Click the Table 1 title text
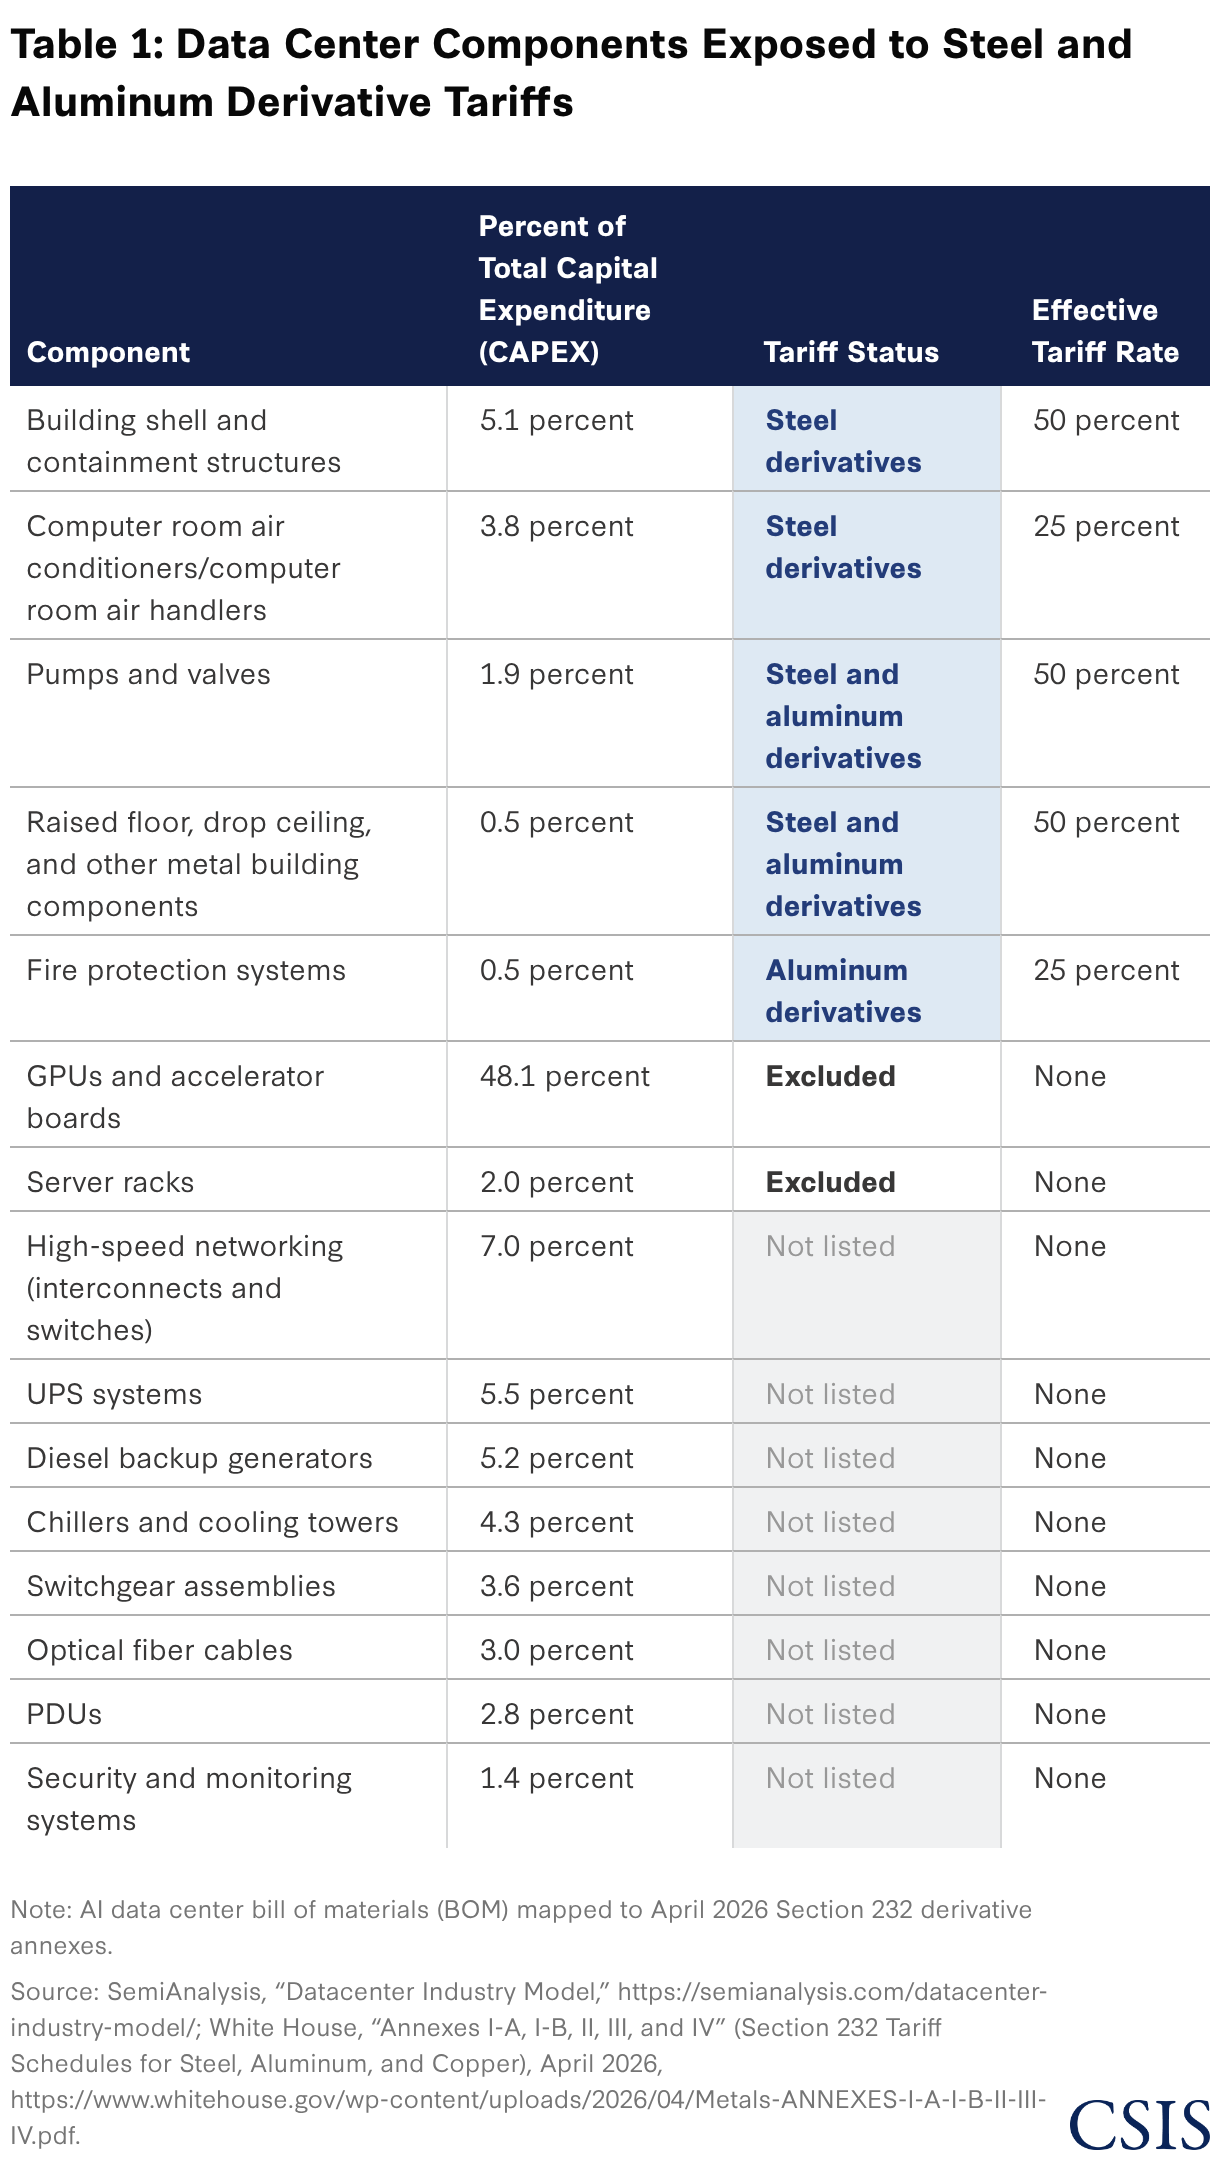Image resolution: width=1220 pixels, height=2160 pixels. point(571,73)
